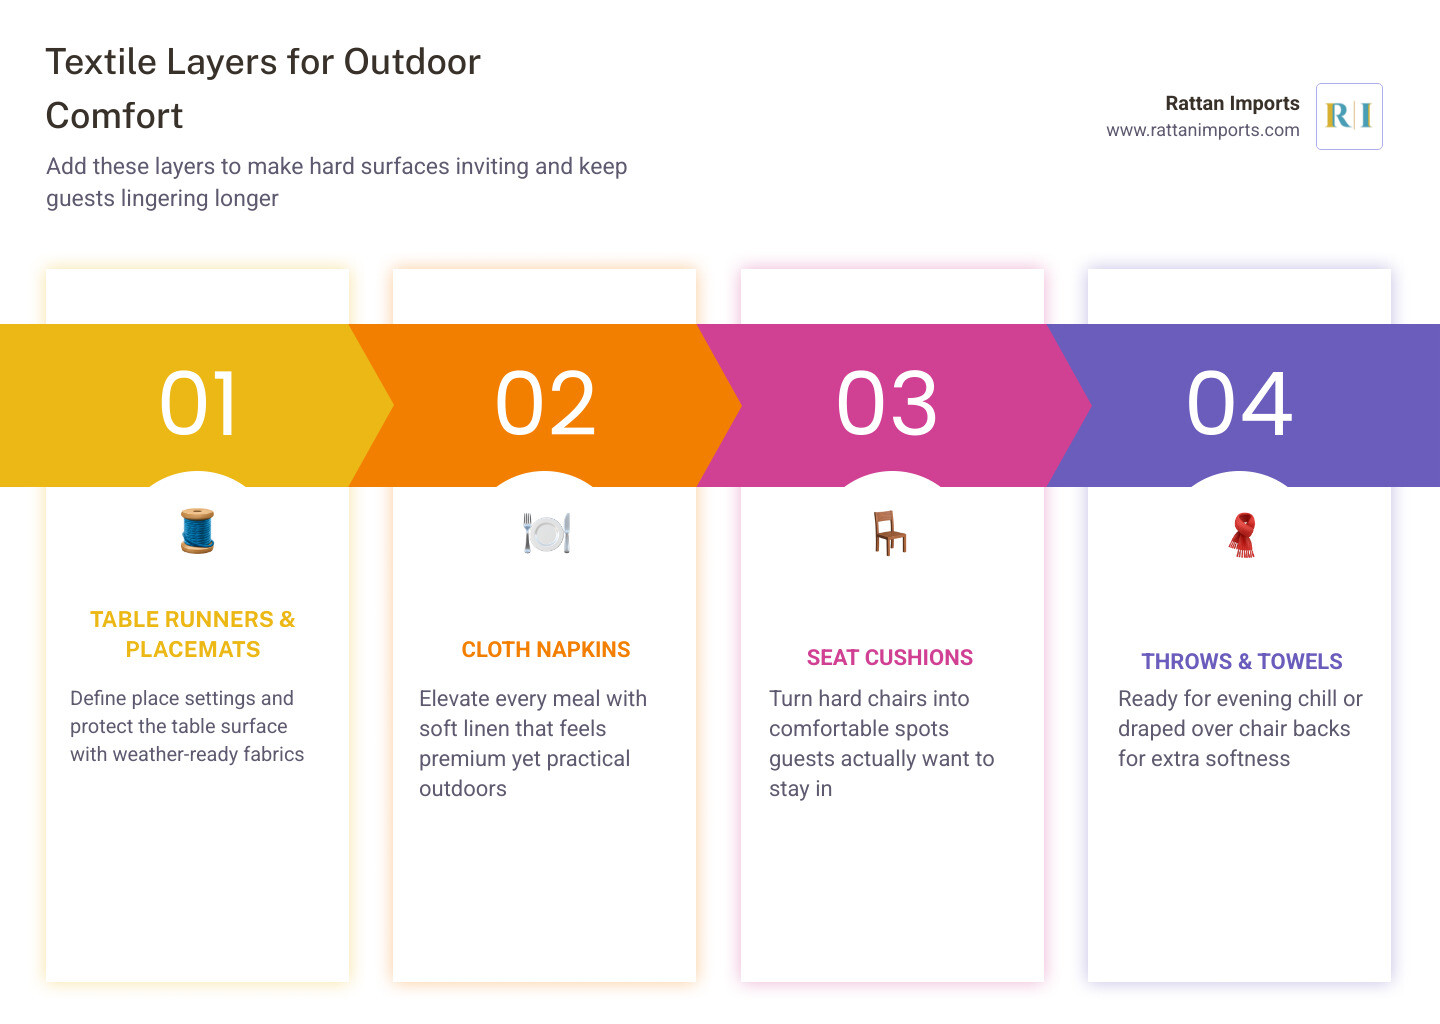This screenshot has height=1024, width=1440.
Task: Select the purple 04 arrow step
Action: 1241,405
